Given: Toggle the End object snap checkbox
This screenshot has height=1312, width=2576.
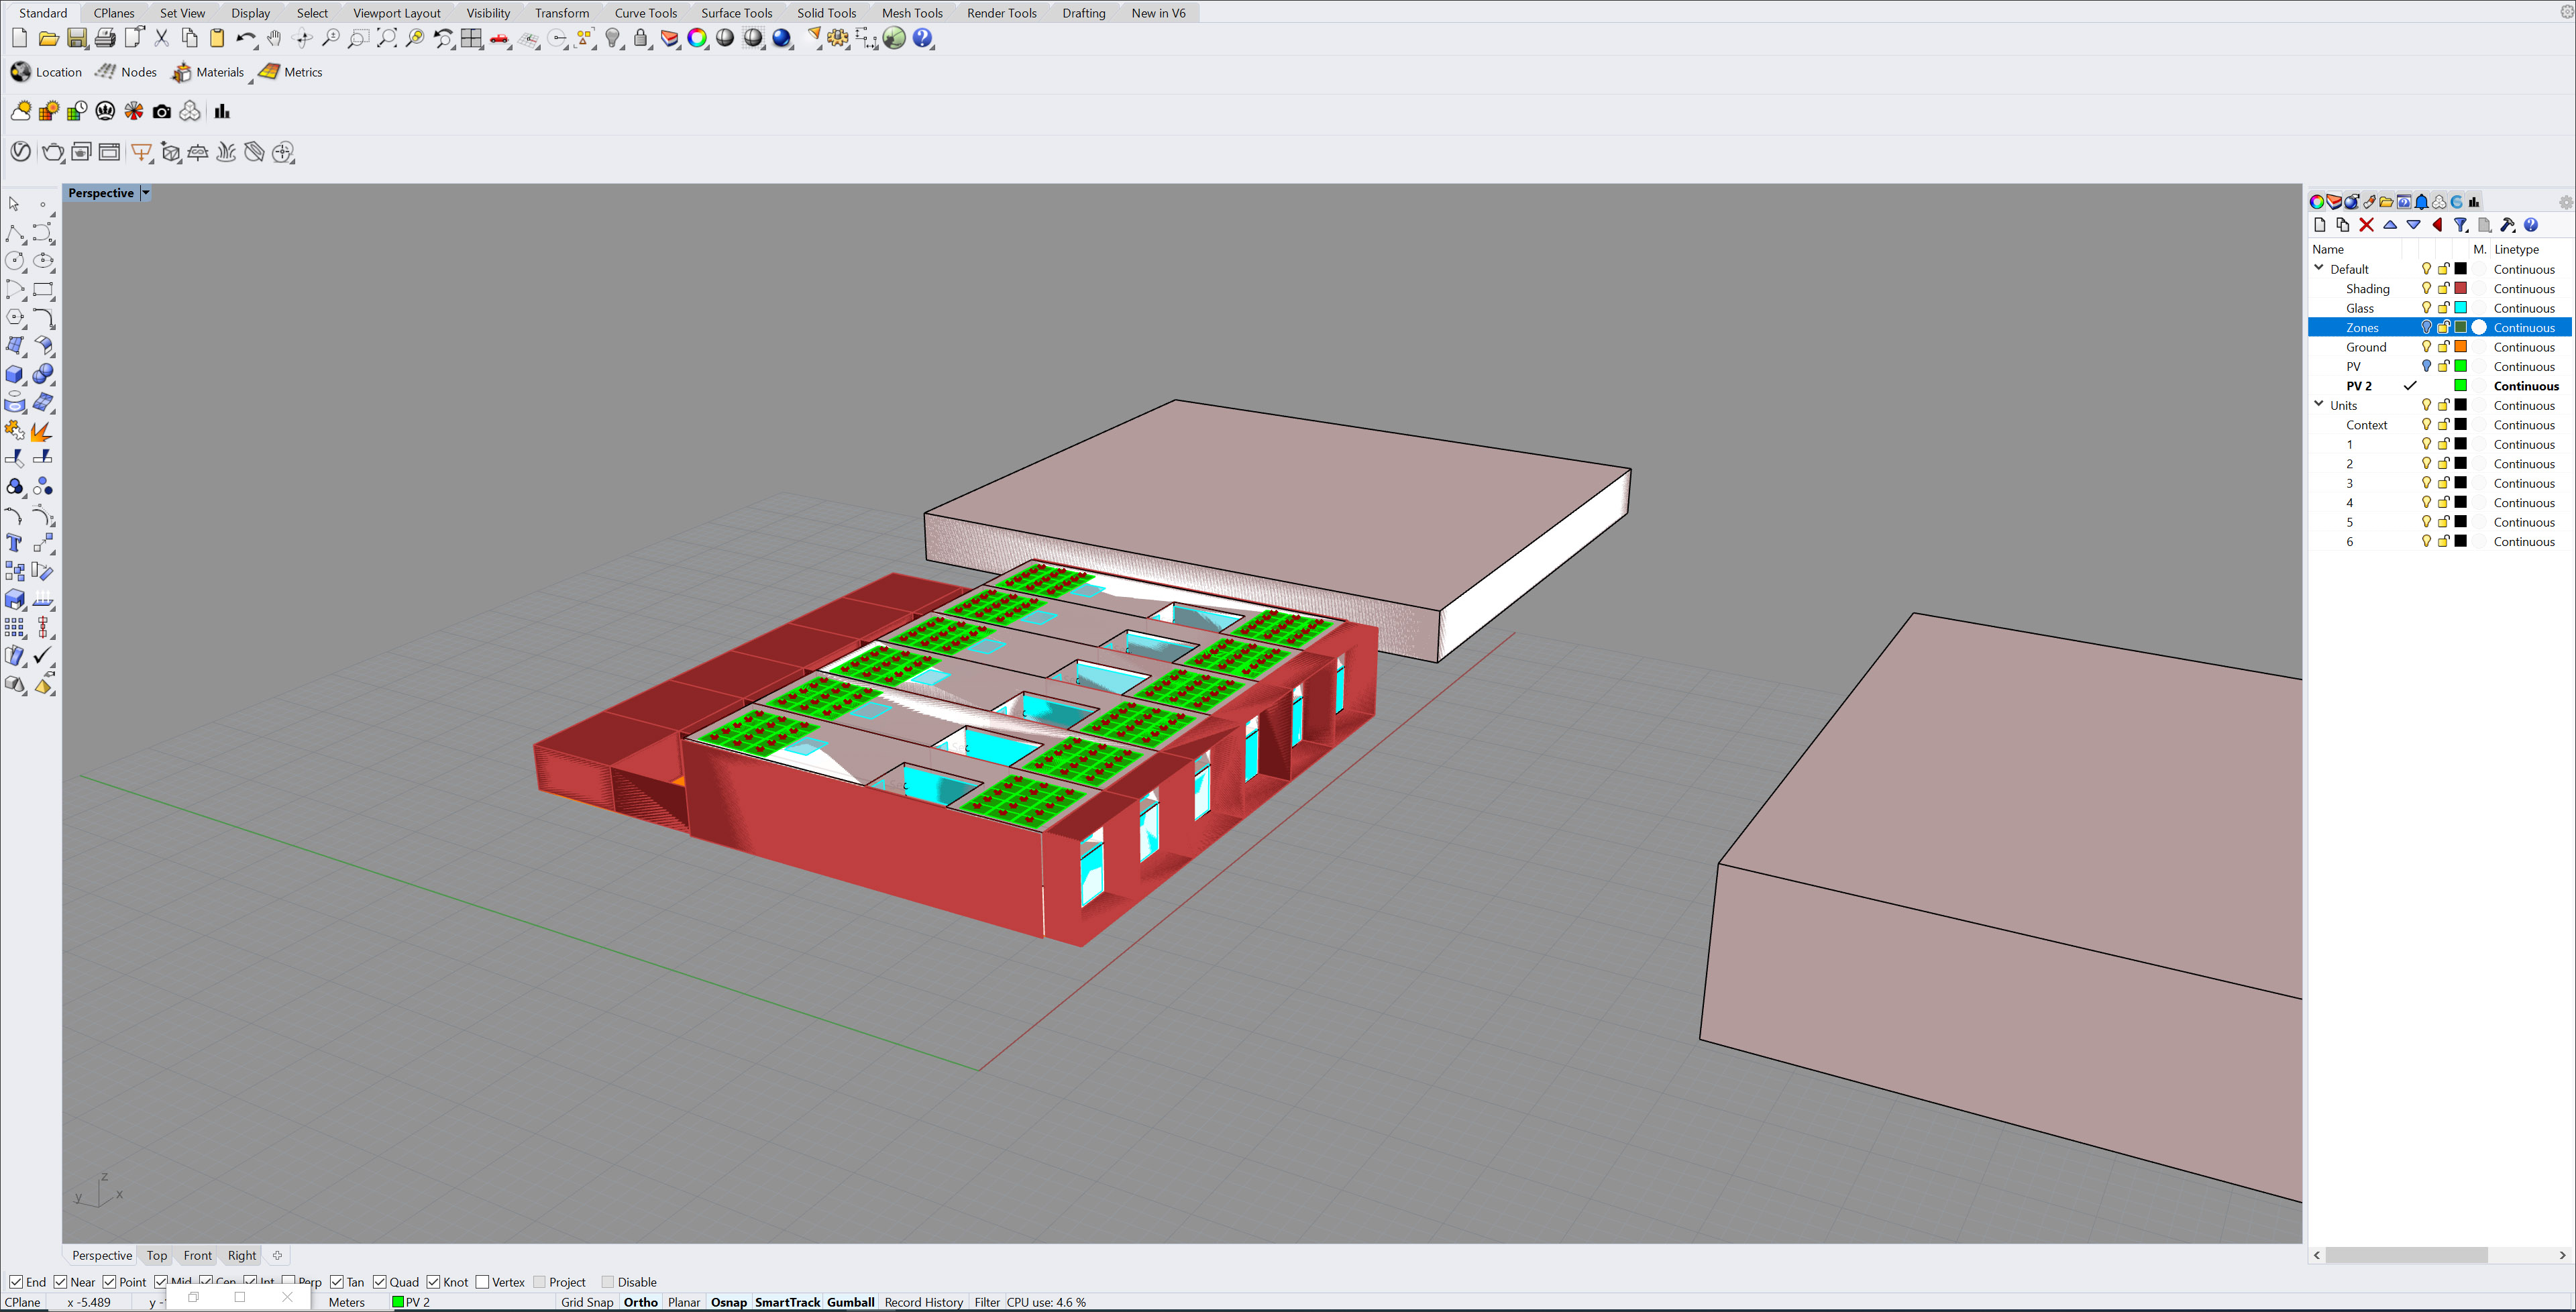Looking at the screenshot, I should 16,1282.
